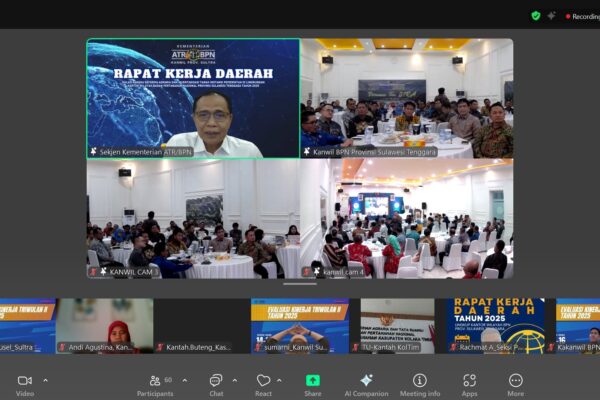
Task: Open the Participants panel
Action: (x=155, y=385)
